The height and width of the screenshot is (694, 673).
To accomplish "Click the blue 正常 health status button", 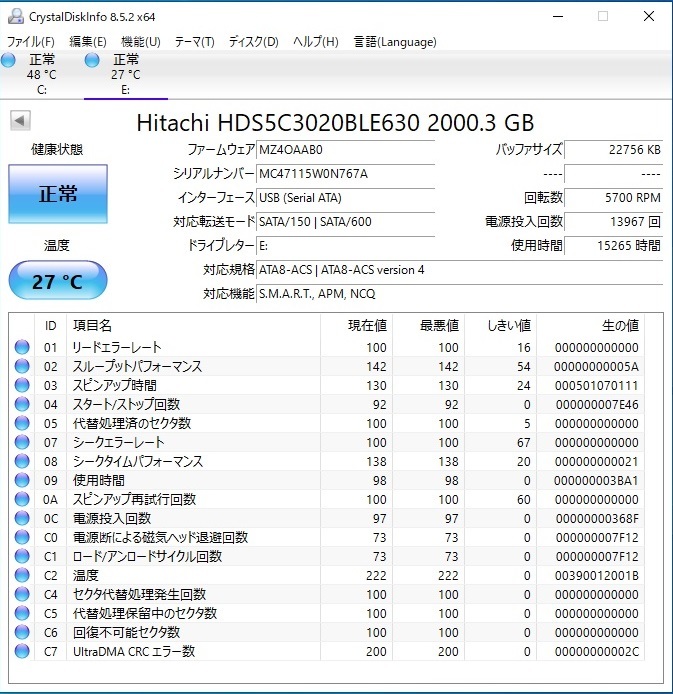I will click(58, 194).
